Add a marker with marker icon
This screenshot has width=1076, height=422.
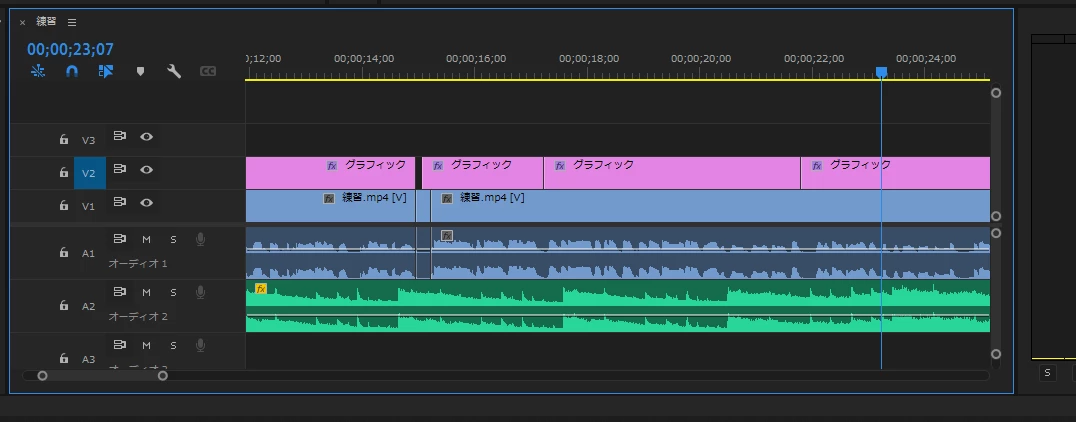click(x=141, y=71)
